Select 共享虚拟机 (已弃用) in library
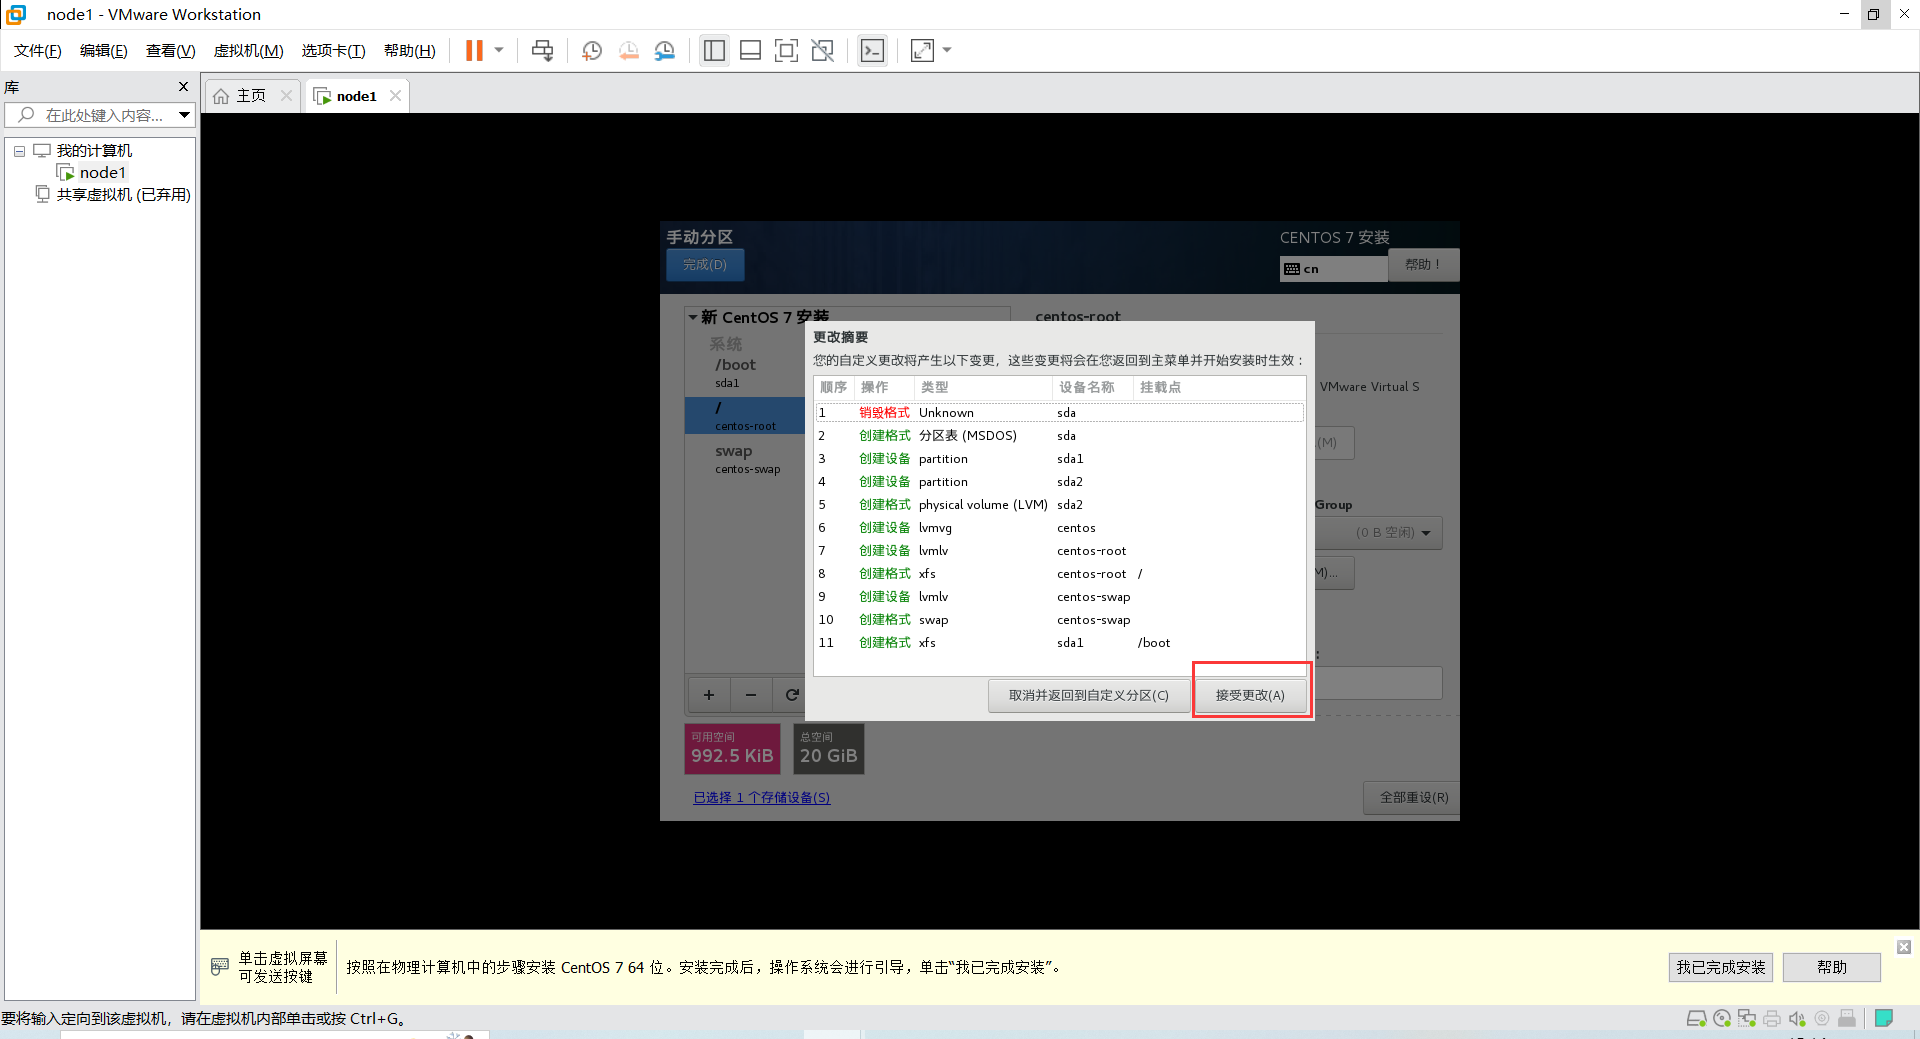Viewport: 1920px width, 1039px height. 123,195
